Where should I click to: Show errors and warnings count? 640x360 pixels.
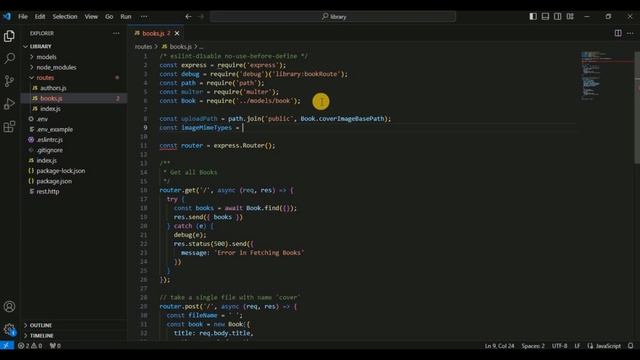click(30, 346)
